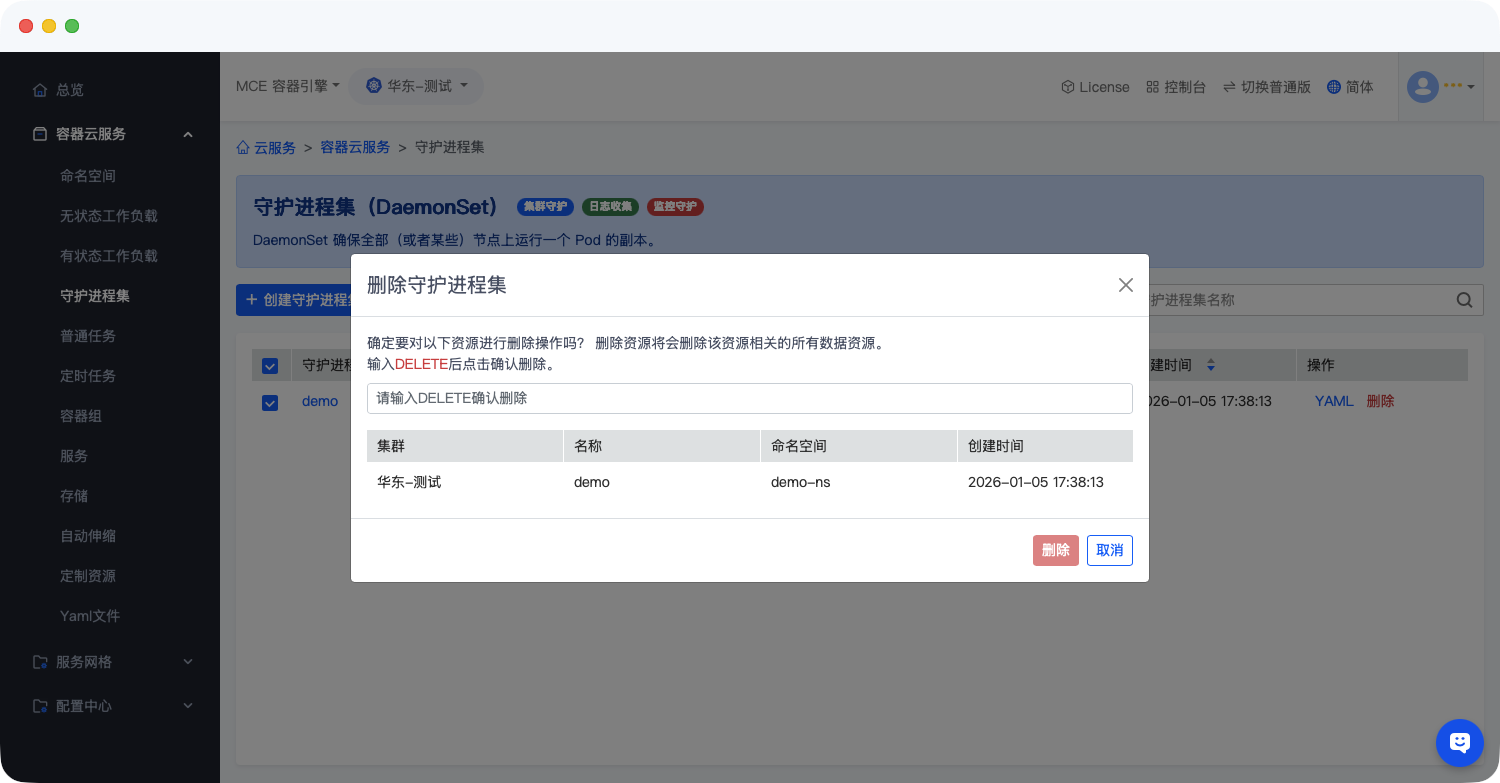Image resolution: width=1500 pixels, height=783 pixels.
Task: Open 总览 overview in the sidebar
Action: (70, 90)
